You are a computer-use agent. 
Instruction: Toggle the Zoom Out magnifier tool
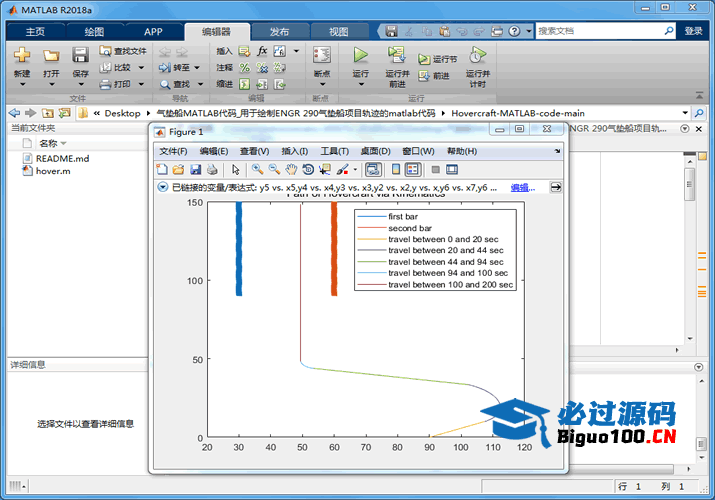274,170
